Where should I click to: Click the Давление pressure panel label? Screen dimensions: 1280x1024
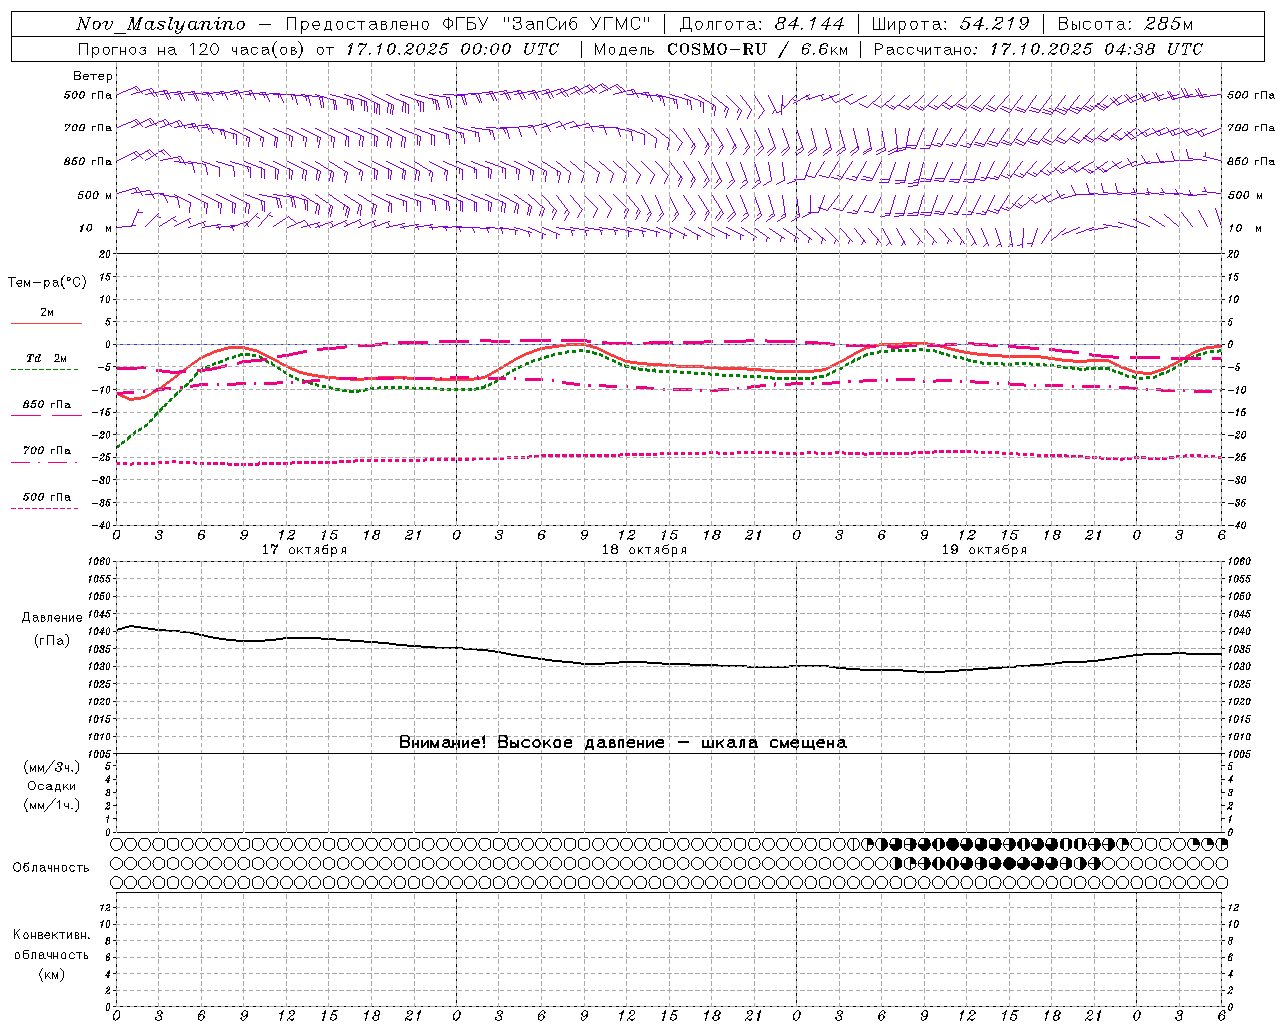(x=52, y=618)
